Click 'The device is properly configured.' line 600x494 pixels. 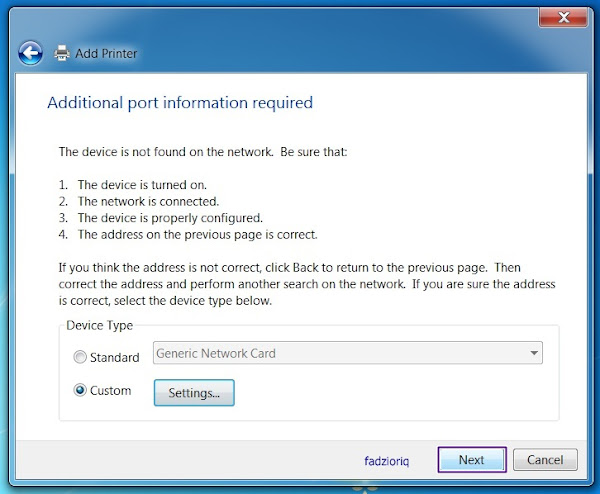[x=170, y=218]
